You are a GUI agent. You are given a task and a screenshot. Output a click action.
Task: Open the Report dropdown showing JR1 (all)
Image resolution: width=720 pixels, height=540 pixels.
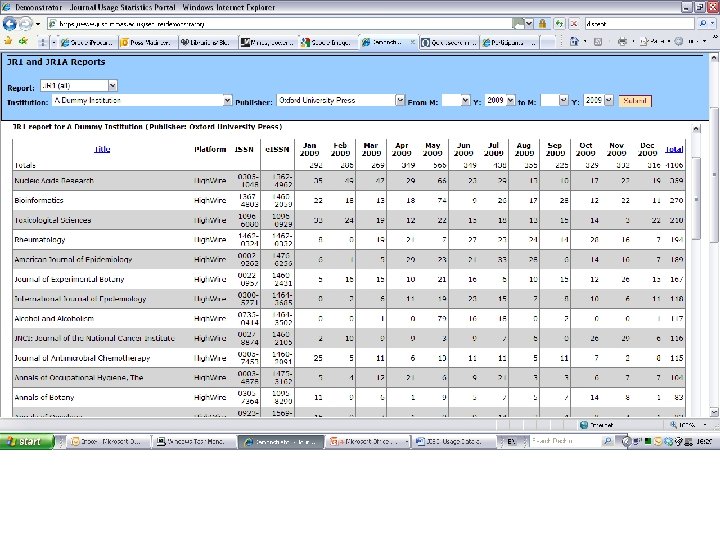tap(79, 85)
